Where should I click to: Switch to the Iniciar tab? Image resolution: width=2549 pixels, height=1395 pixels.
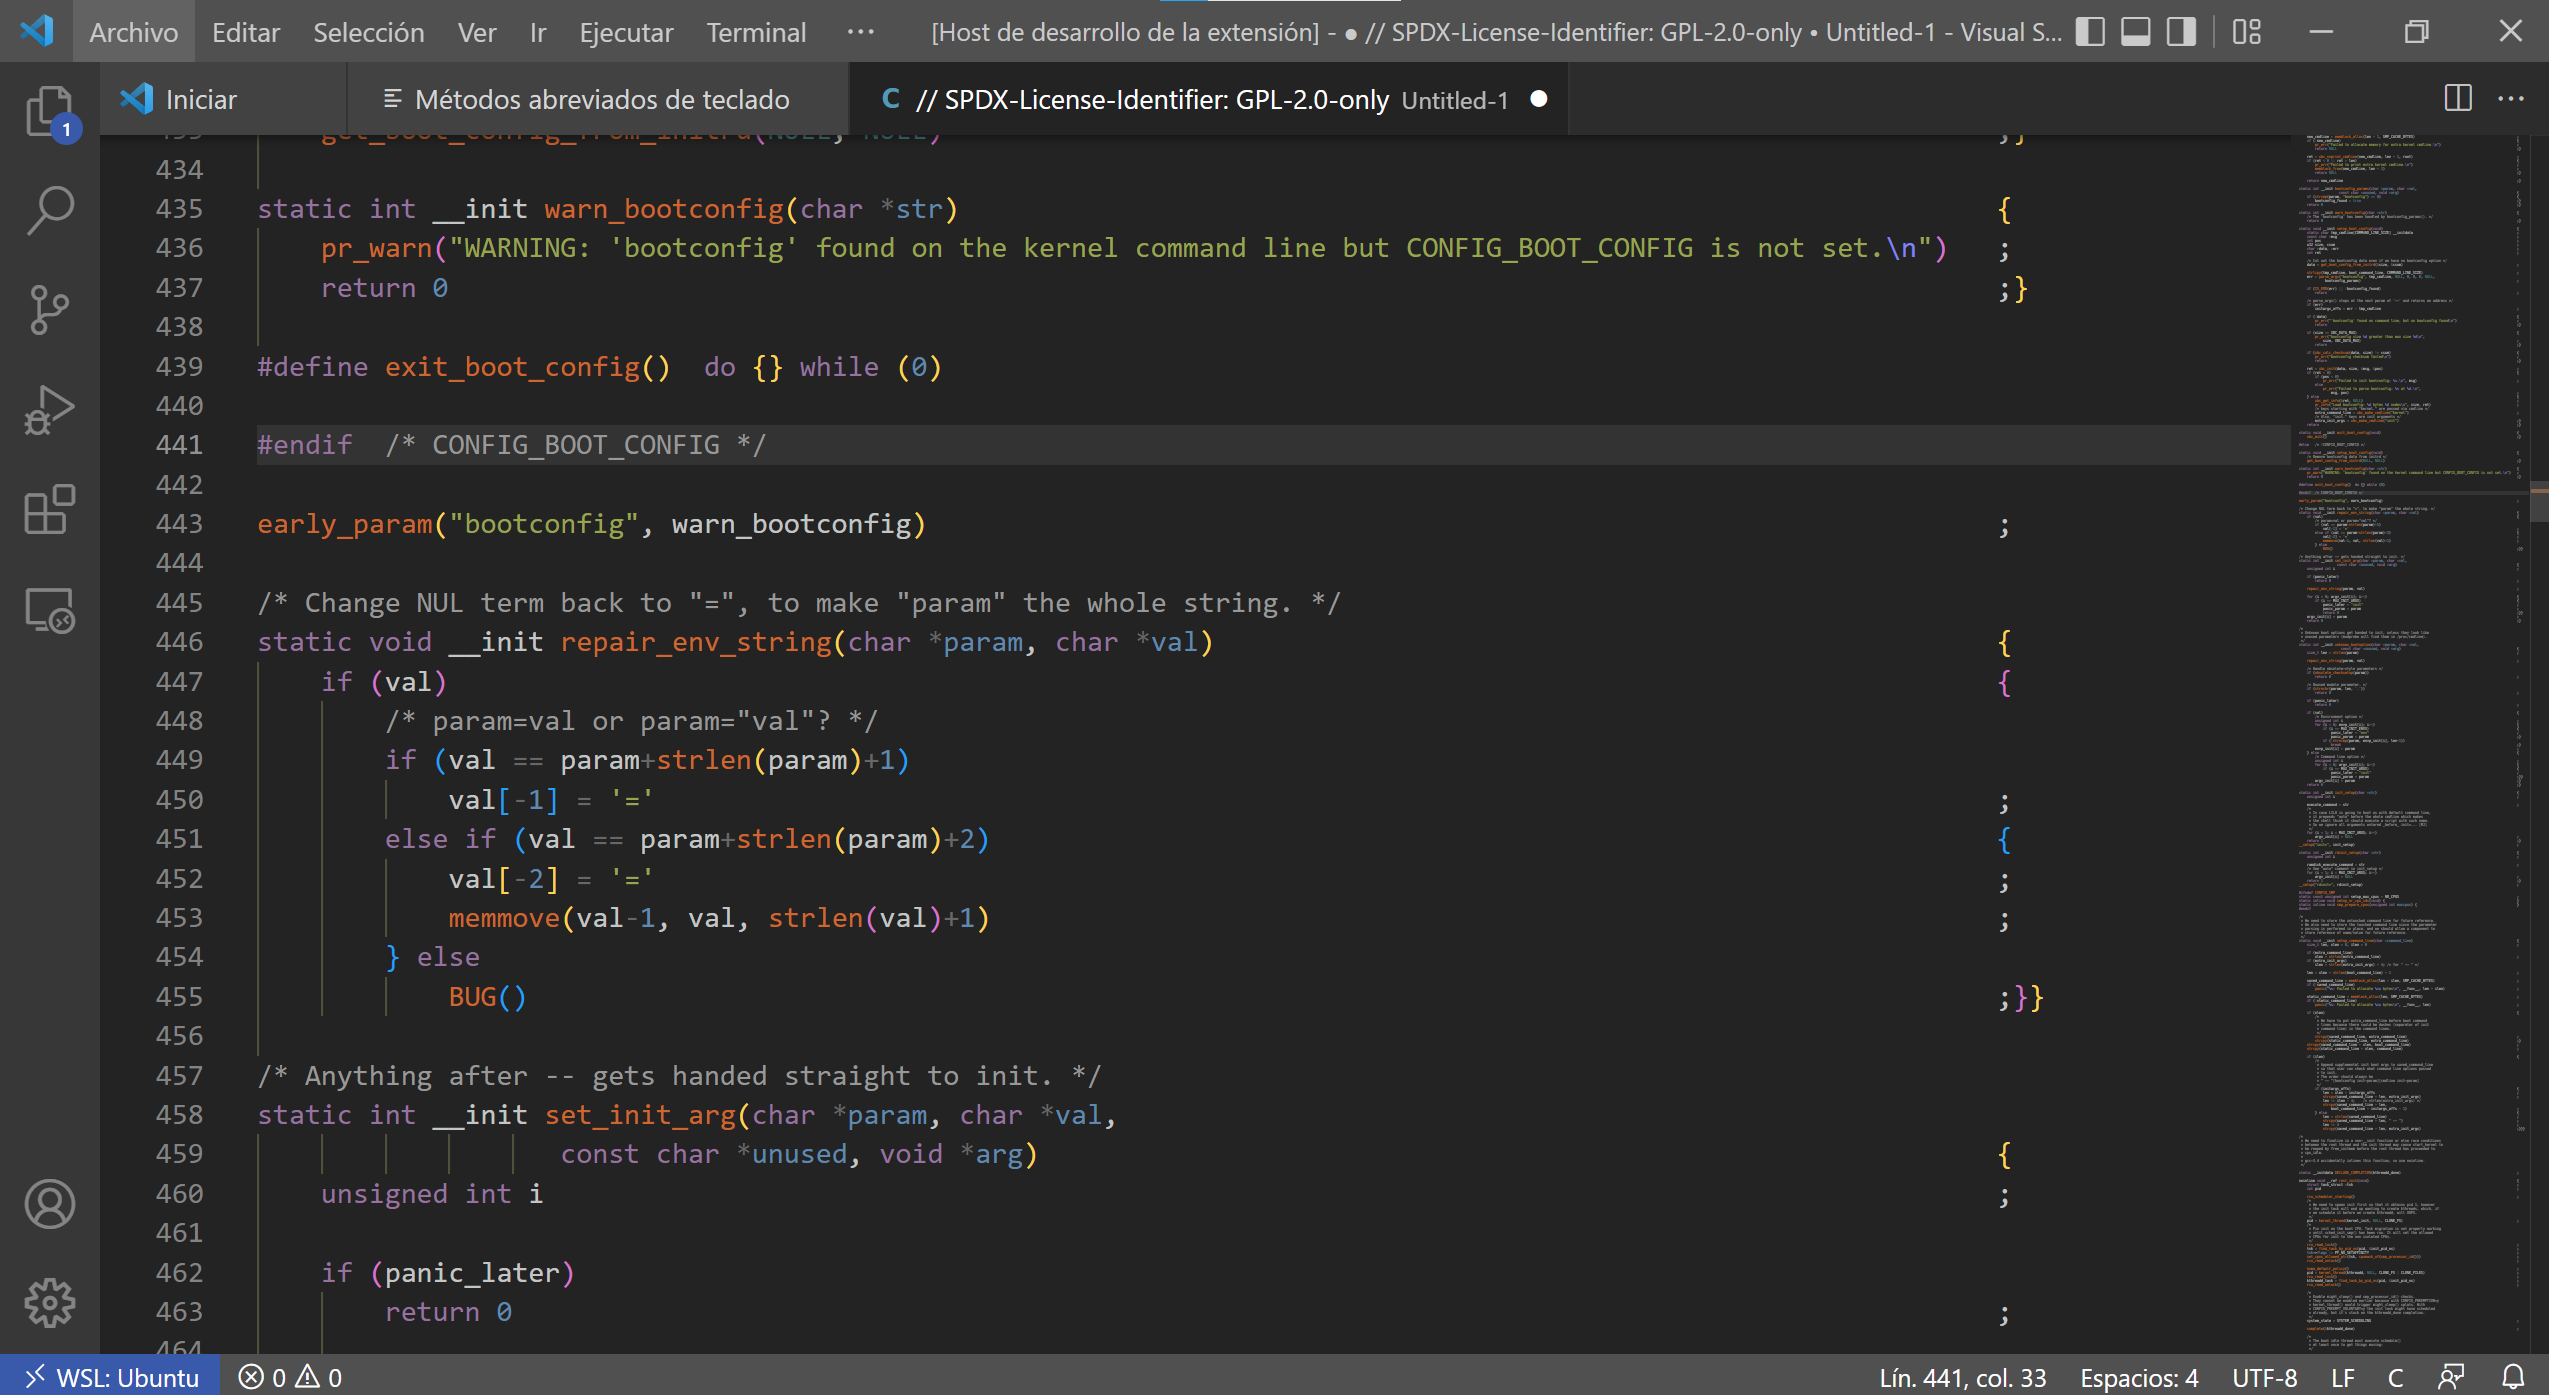tap(224, 99)
